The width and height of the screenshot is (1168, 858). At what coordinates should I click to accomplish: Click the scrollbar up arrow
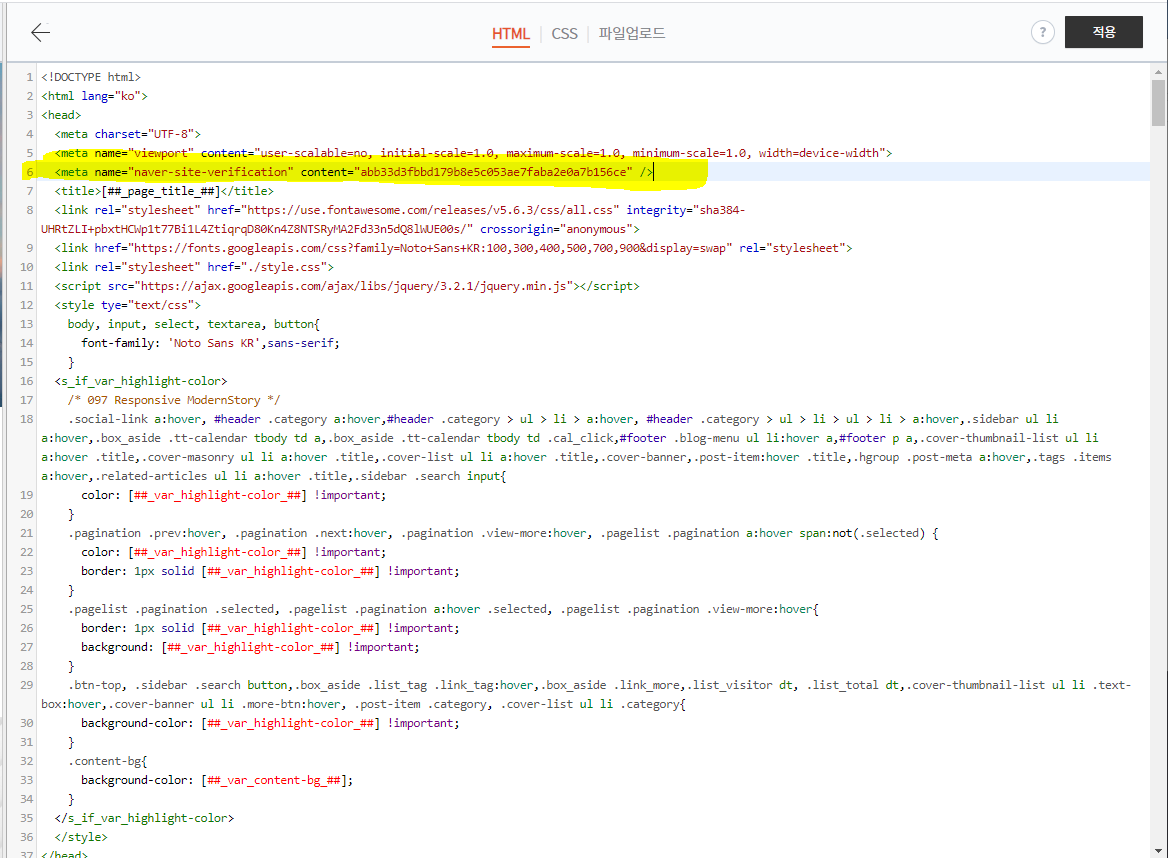(1158, 72)
